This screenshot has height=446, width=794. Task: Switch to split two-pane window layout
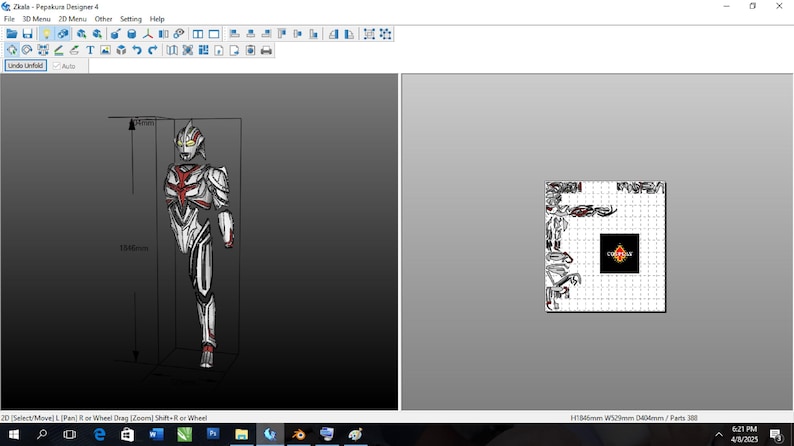pyautogui.click(x=197, y=34)
